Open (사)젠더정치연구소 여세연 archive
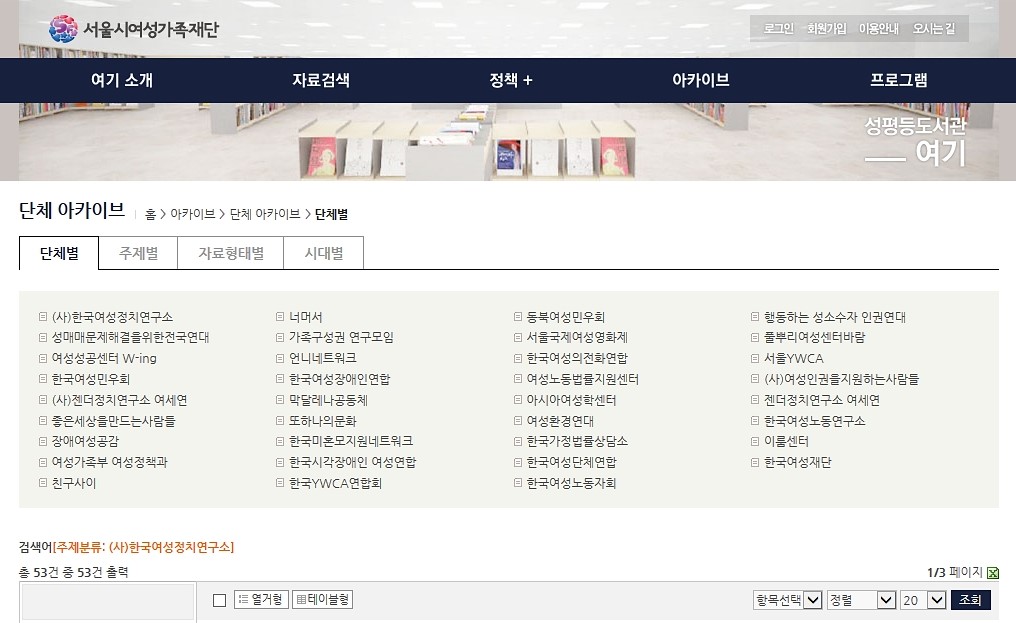This screenshot has width=1016, height=623. pyautogui.click(x=119, y=400)
